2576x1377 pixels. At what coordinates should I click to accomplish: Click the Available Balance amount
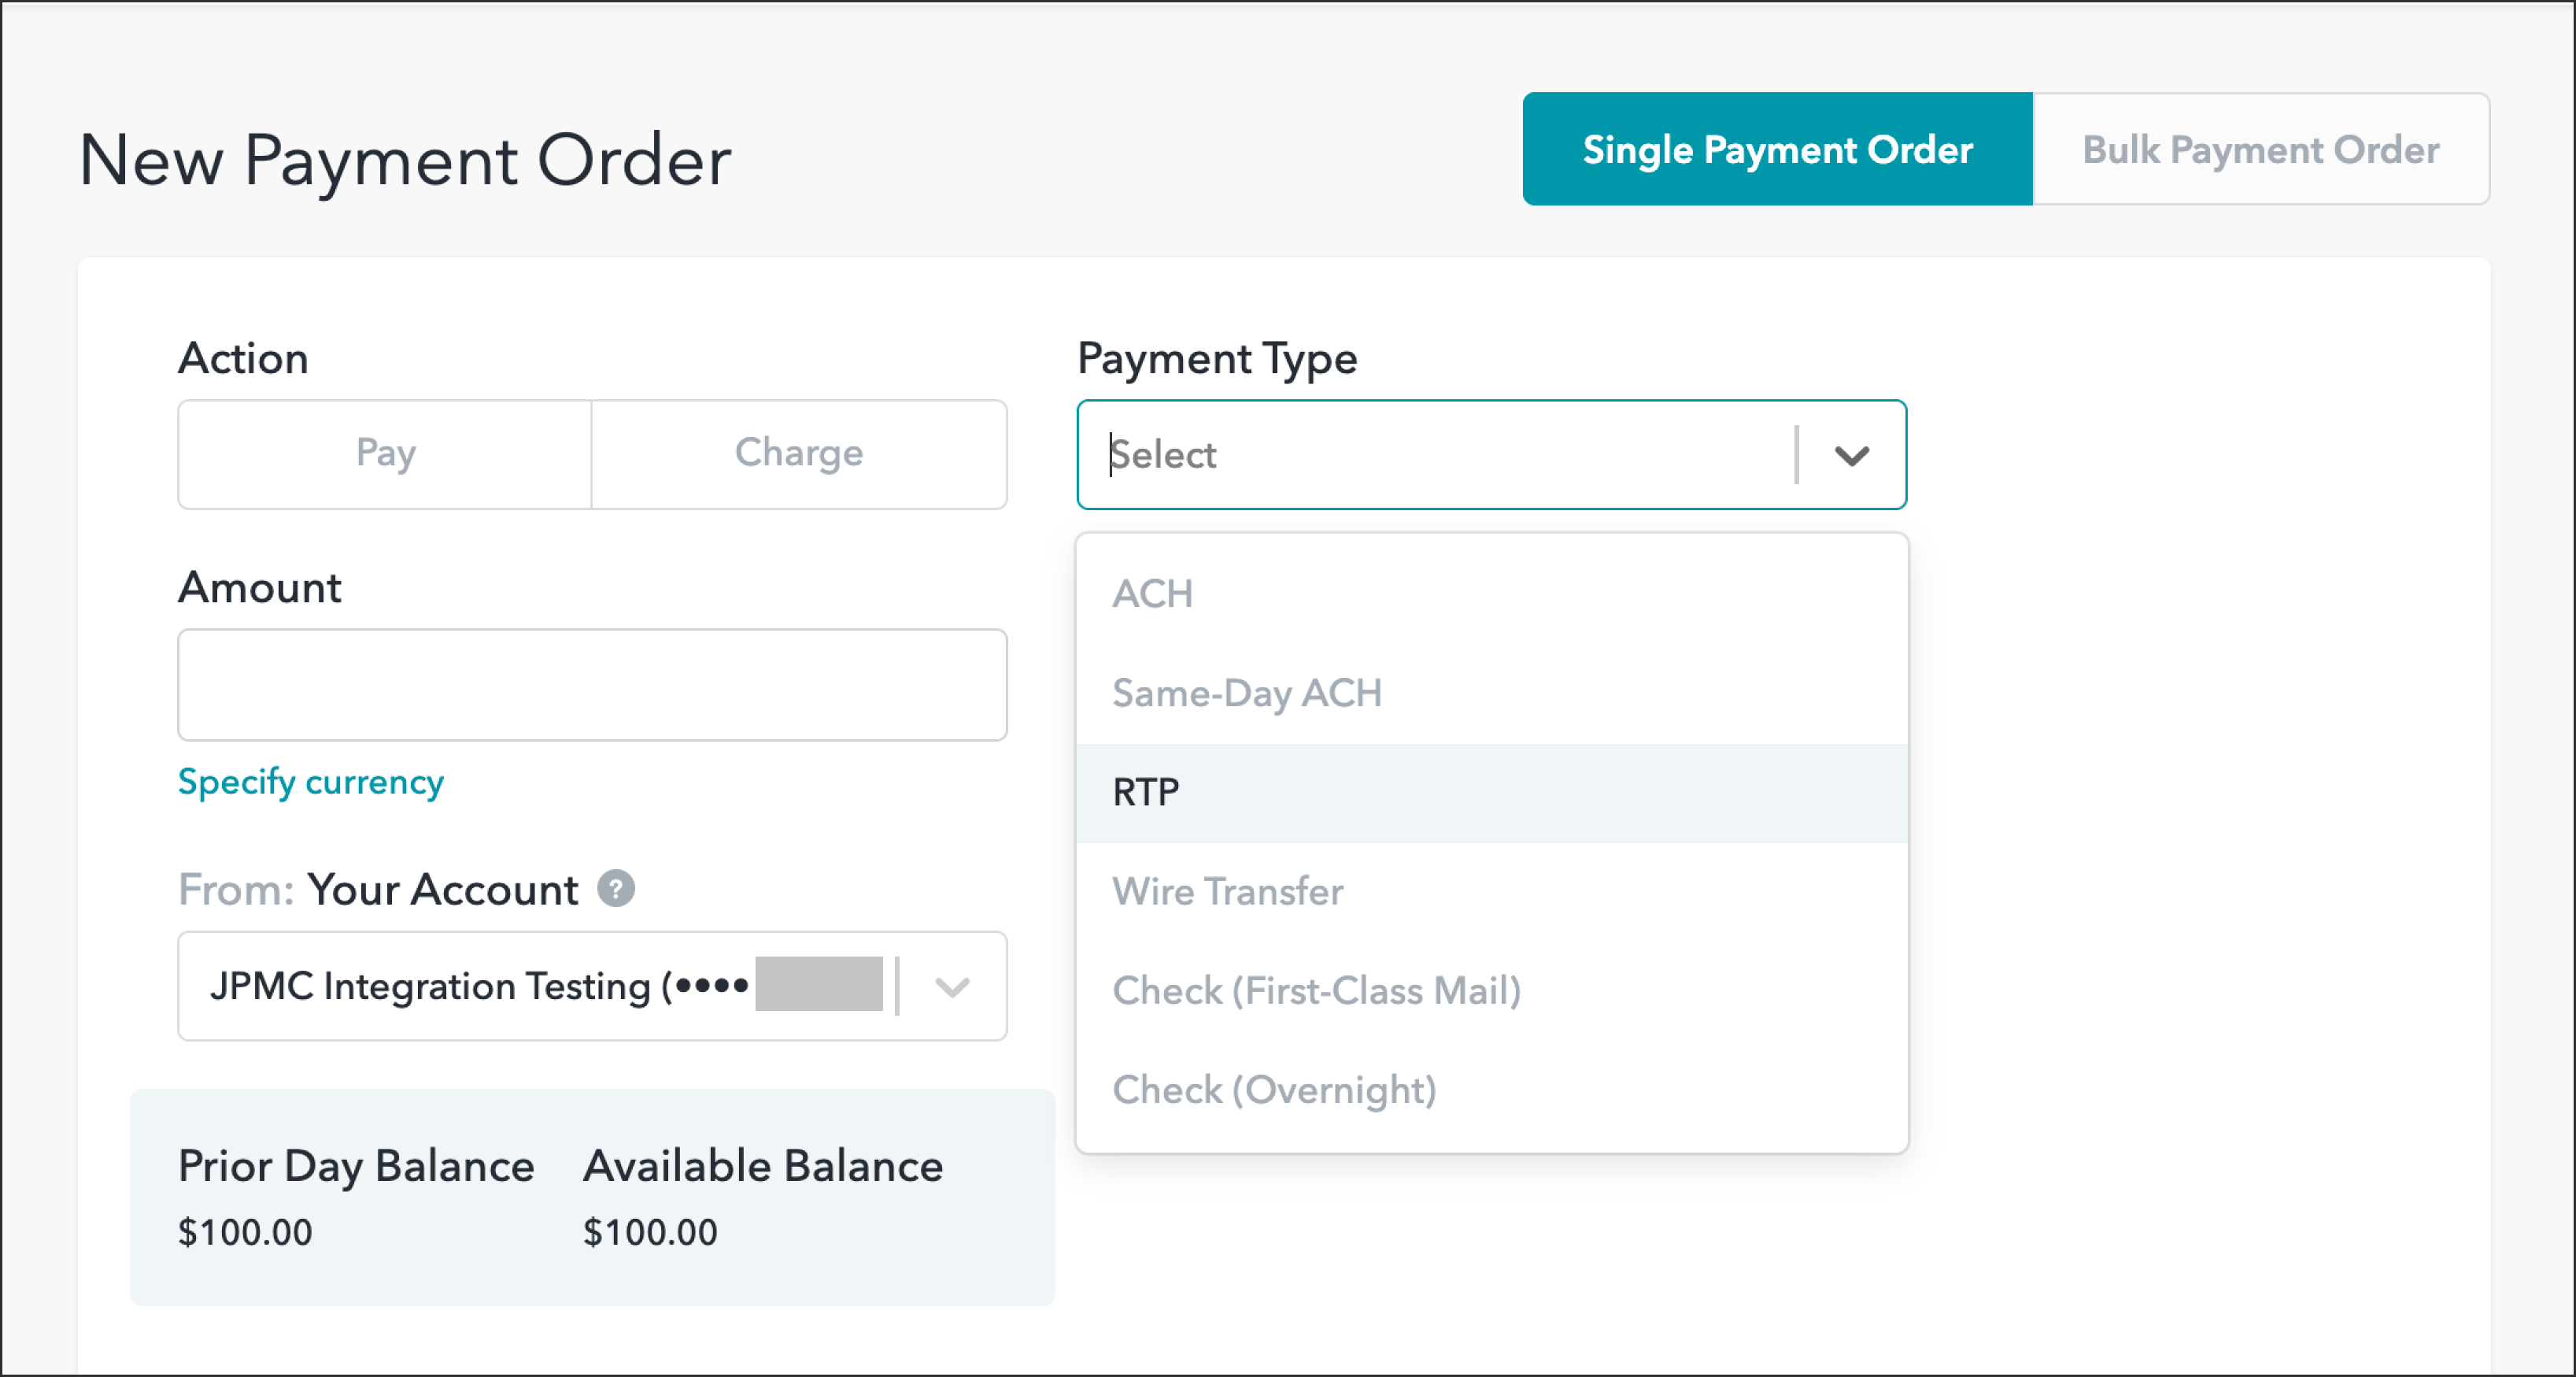650,1232
